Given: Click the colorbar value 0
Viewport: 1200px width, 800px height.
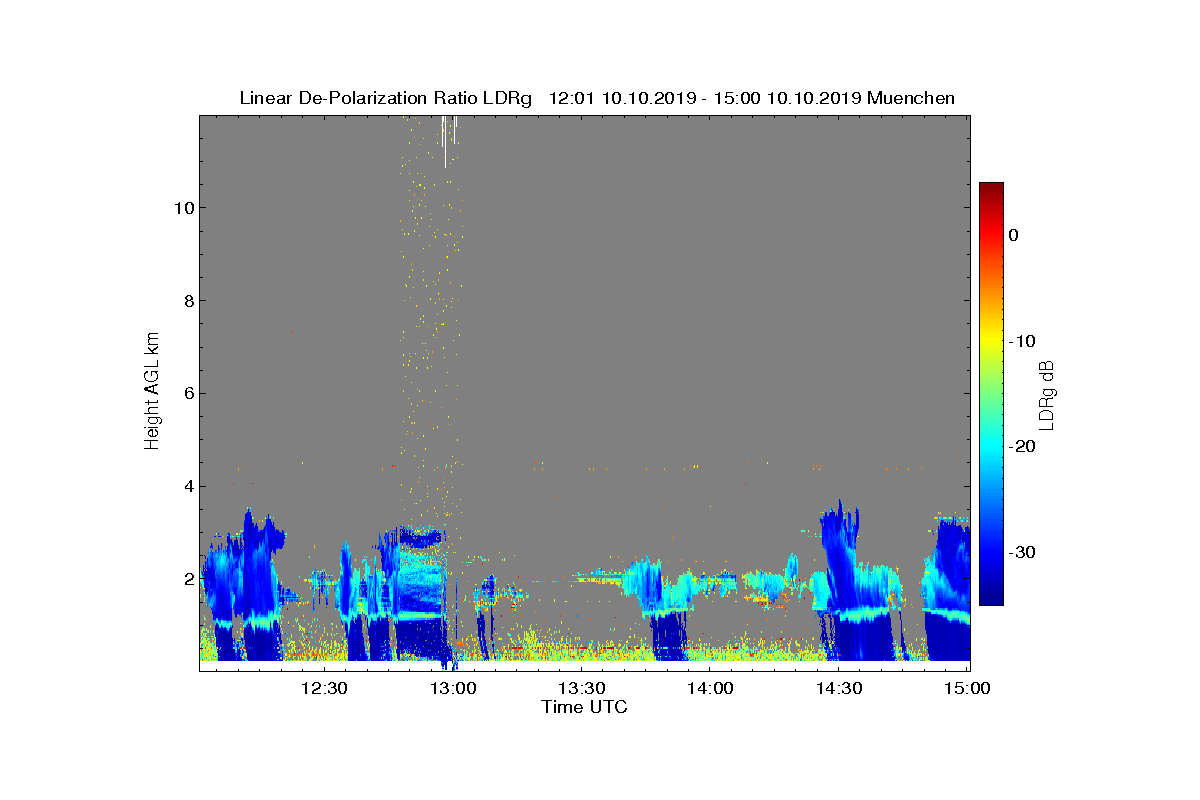Looking at the screenshot, I should point(1014,235).
